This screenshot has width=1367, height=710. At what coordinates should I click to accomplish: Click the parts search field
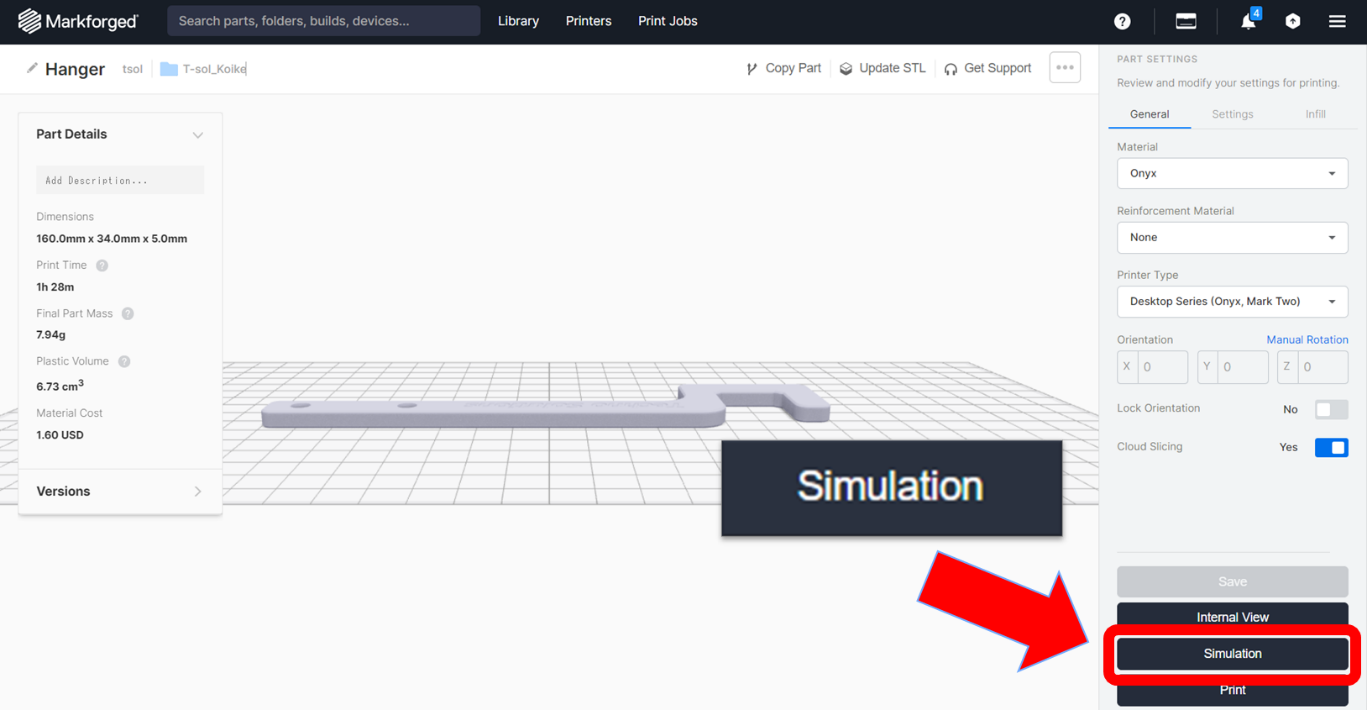tap(322, 20)
